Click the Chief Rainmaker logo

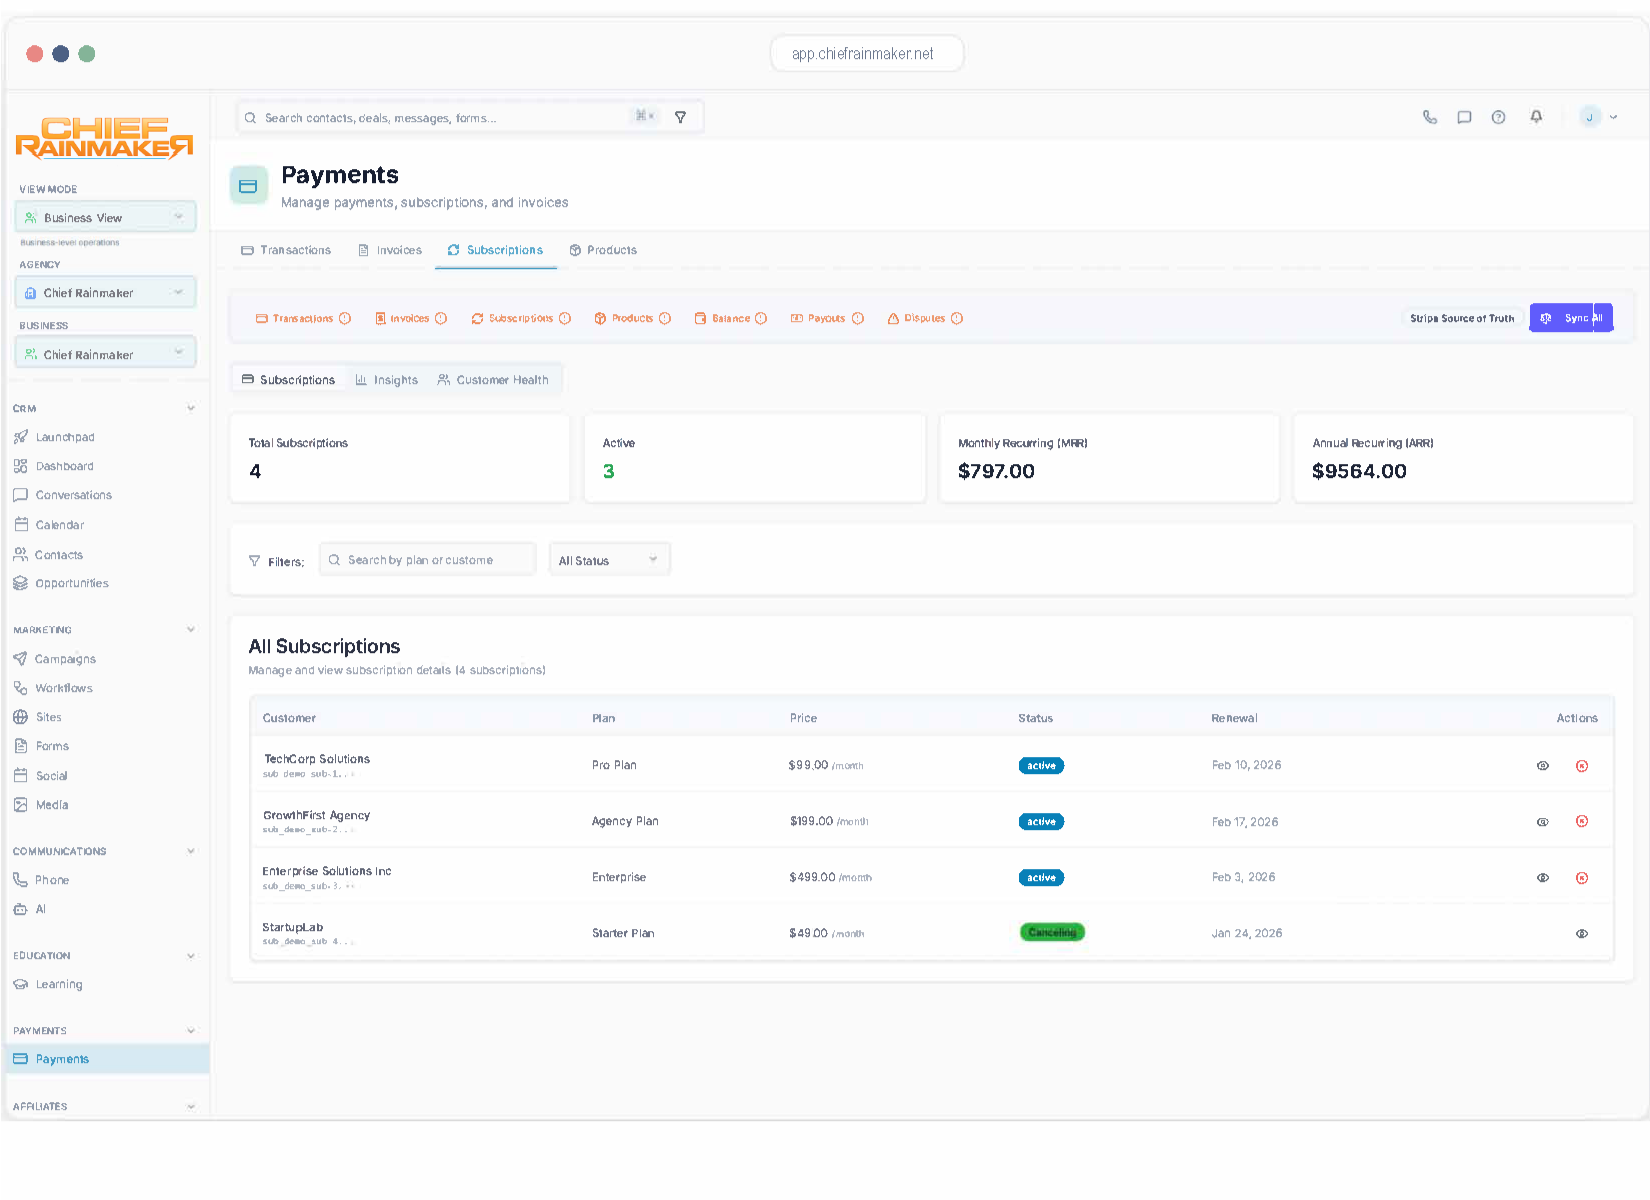(x=104, y=138)
